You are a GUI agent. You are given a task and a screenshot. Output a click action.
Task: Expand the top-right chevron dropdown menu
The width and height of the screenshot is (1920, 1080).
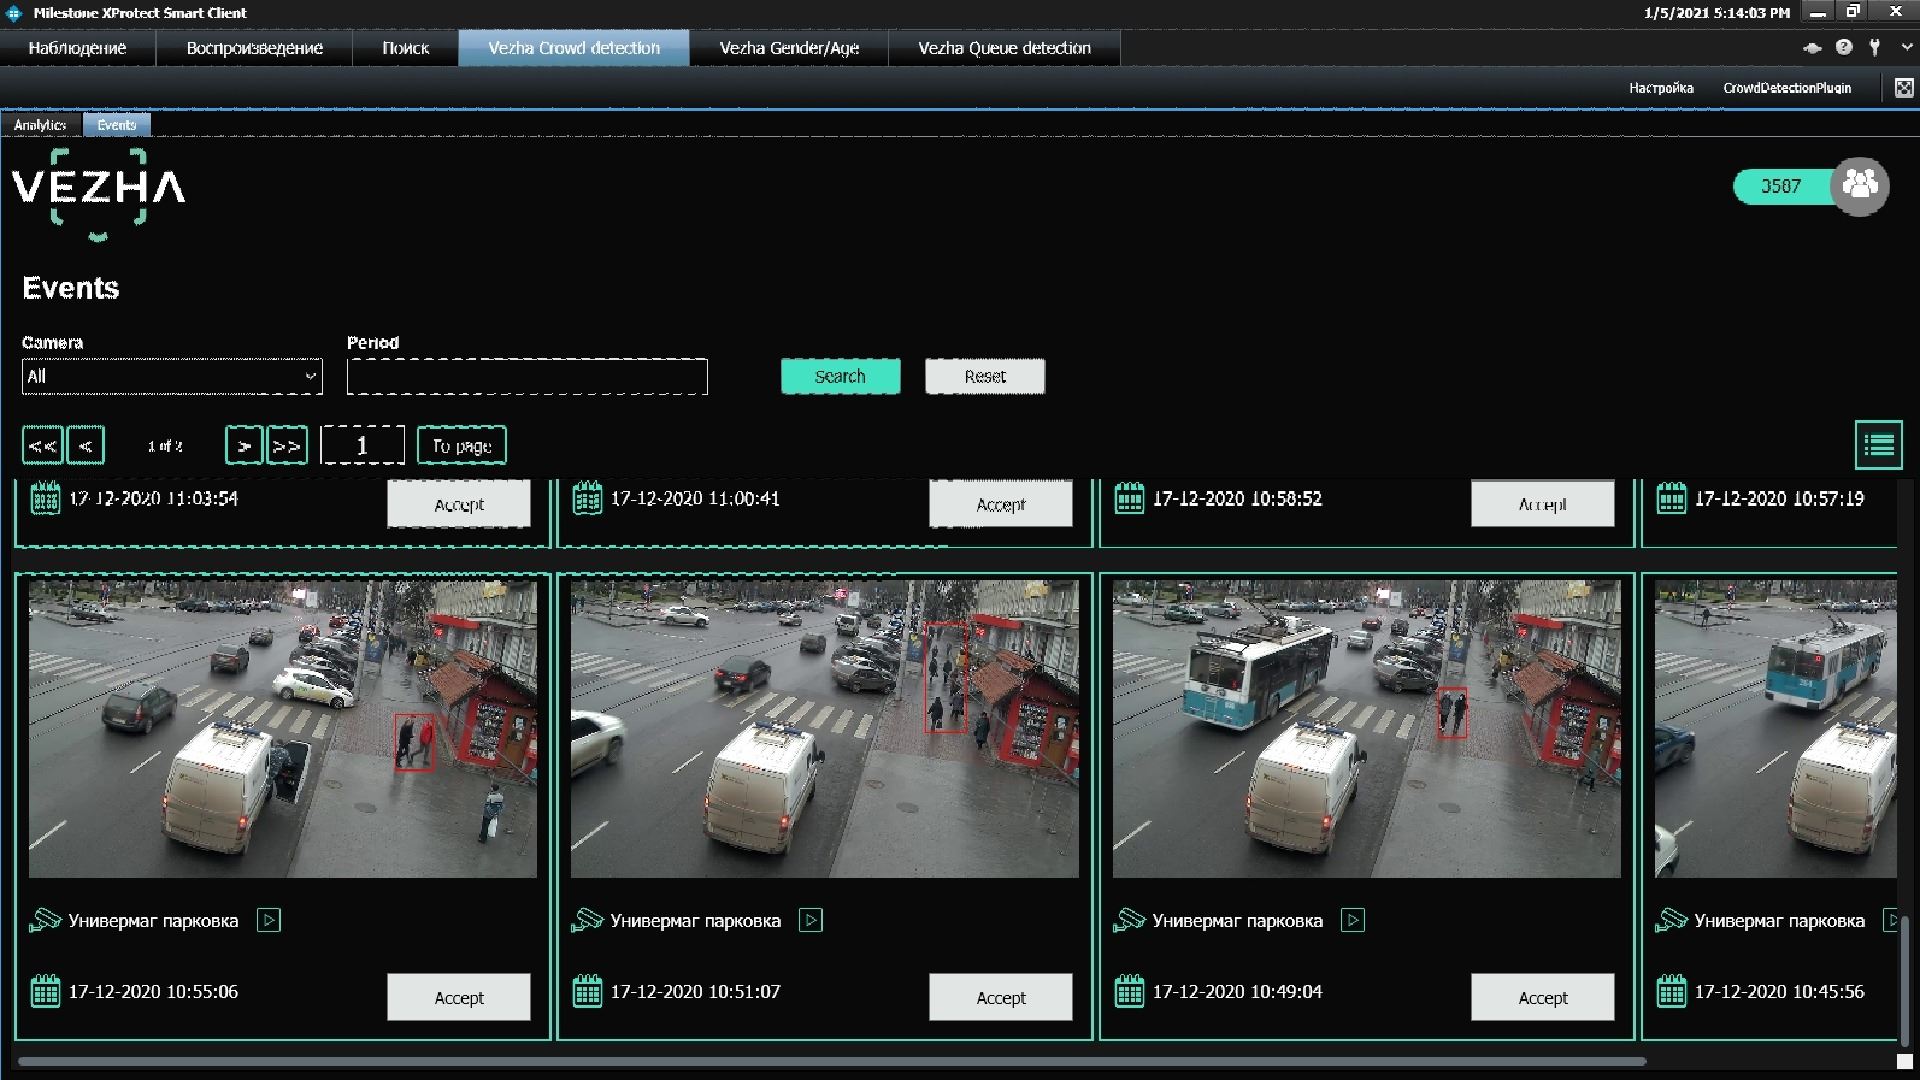point(1906,47)
